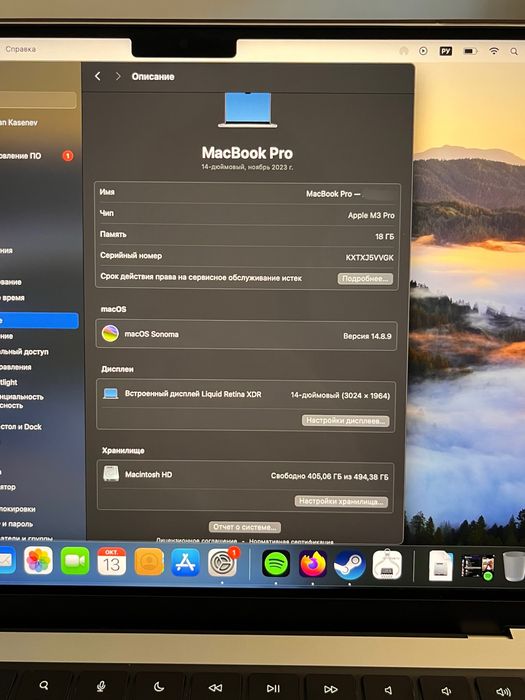Open Spotlight magnifier in menu bar
The height and width of the screenshot is (700, 525).
pos(514,51)
